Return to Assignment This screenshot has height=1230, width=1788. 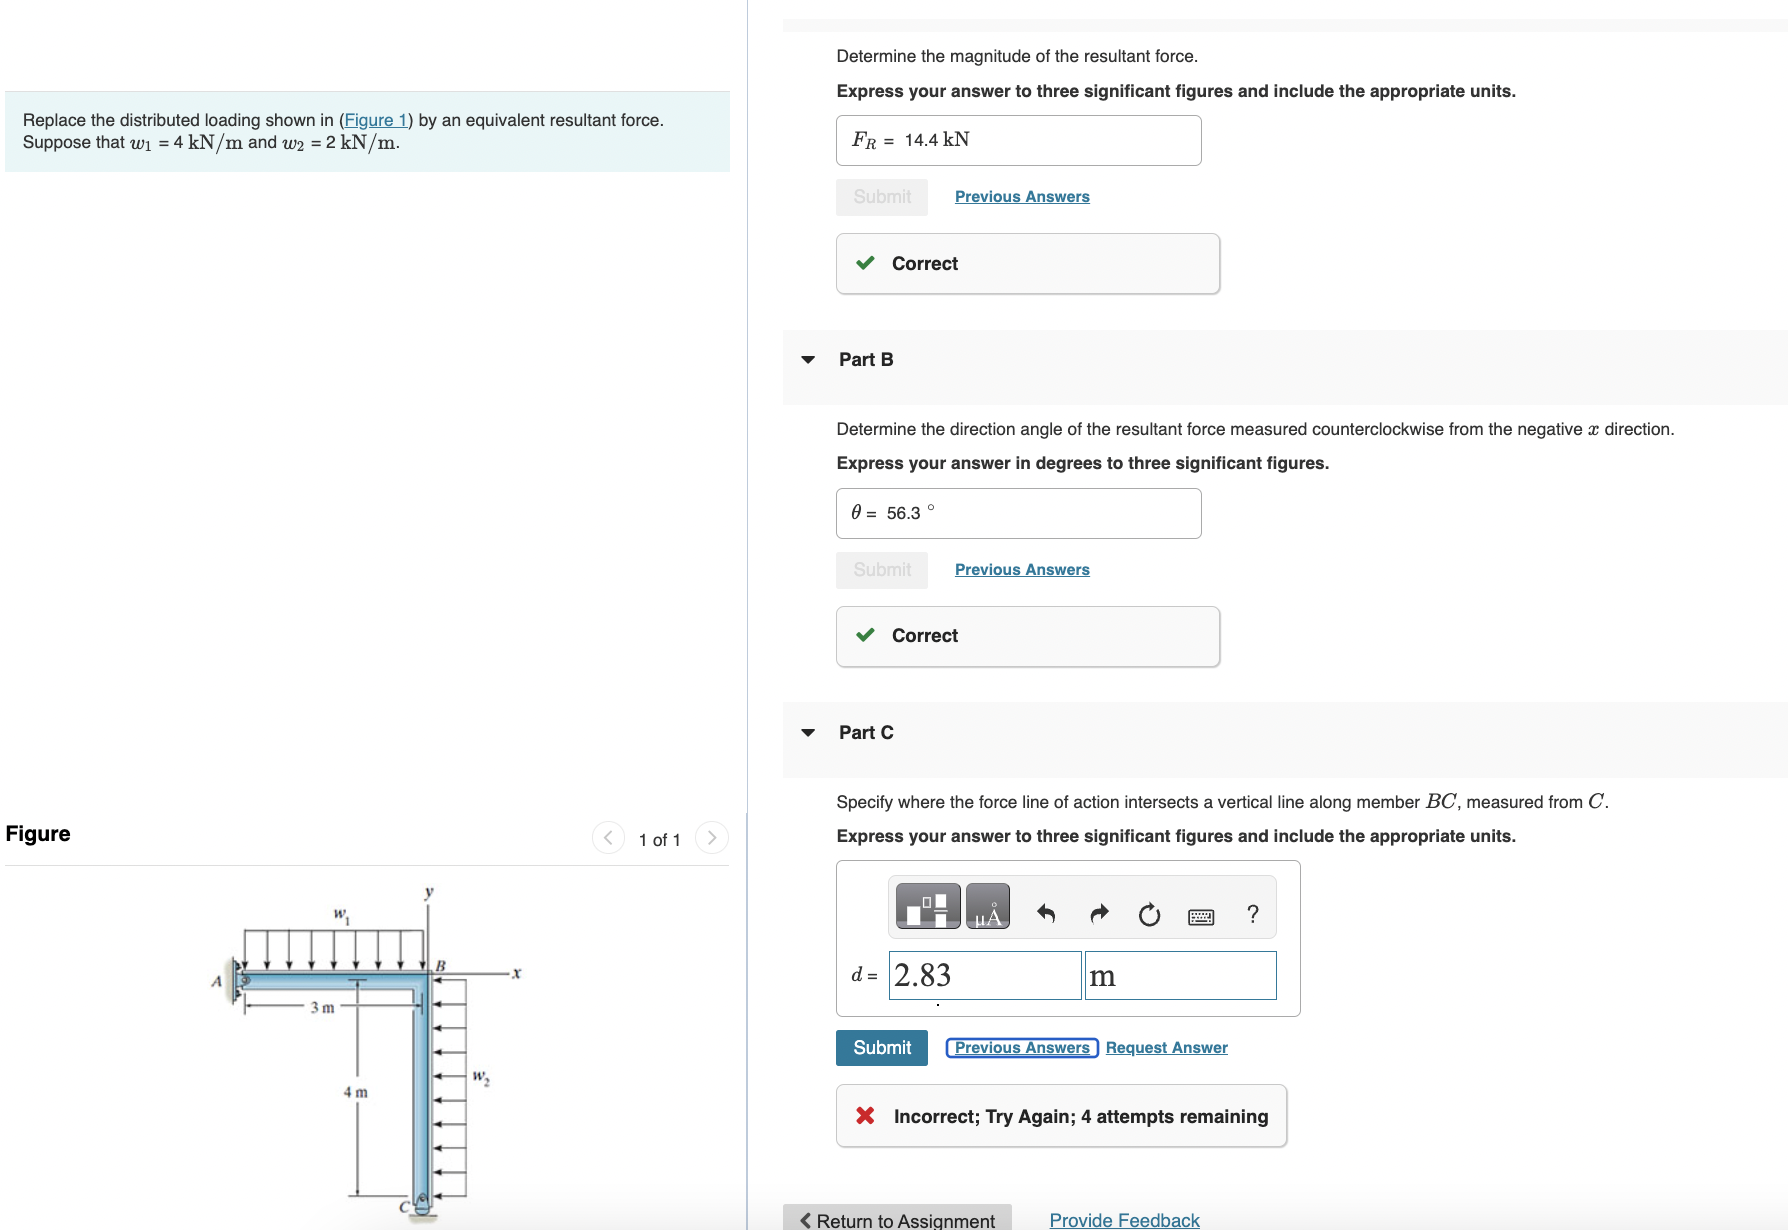(898, 1218)
